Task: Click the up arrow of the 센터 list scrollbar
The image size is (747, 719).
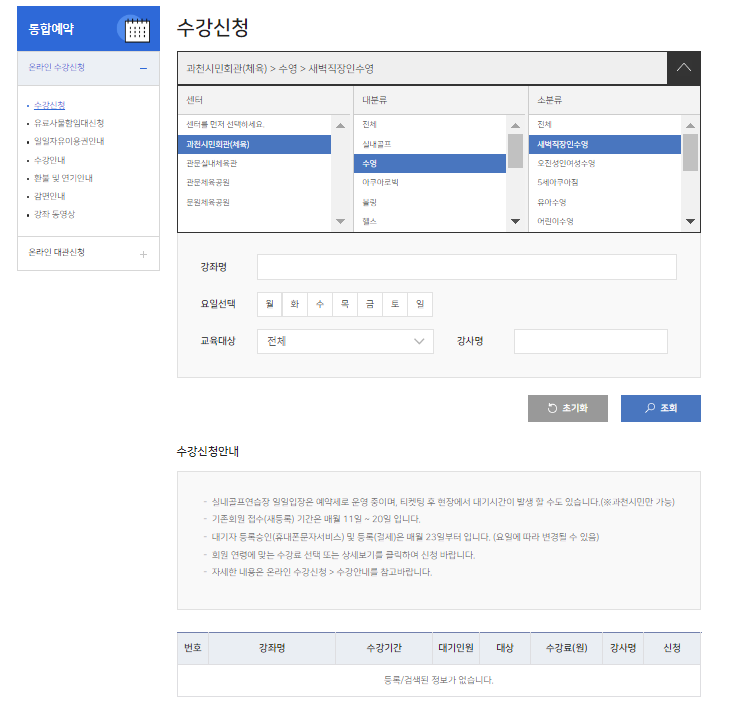Action: 340,126
